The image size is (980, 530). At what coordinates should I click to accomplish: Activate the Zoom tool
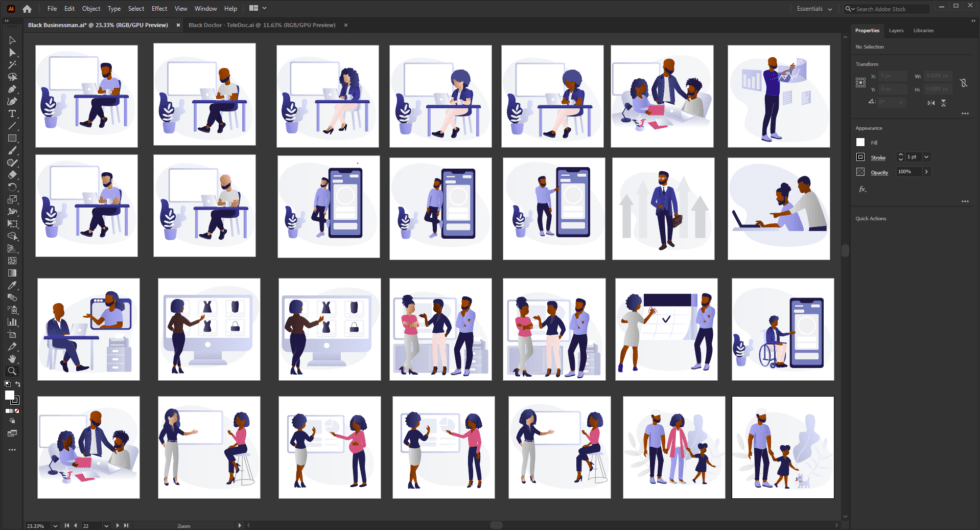coord(12,370)
